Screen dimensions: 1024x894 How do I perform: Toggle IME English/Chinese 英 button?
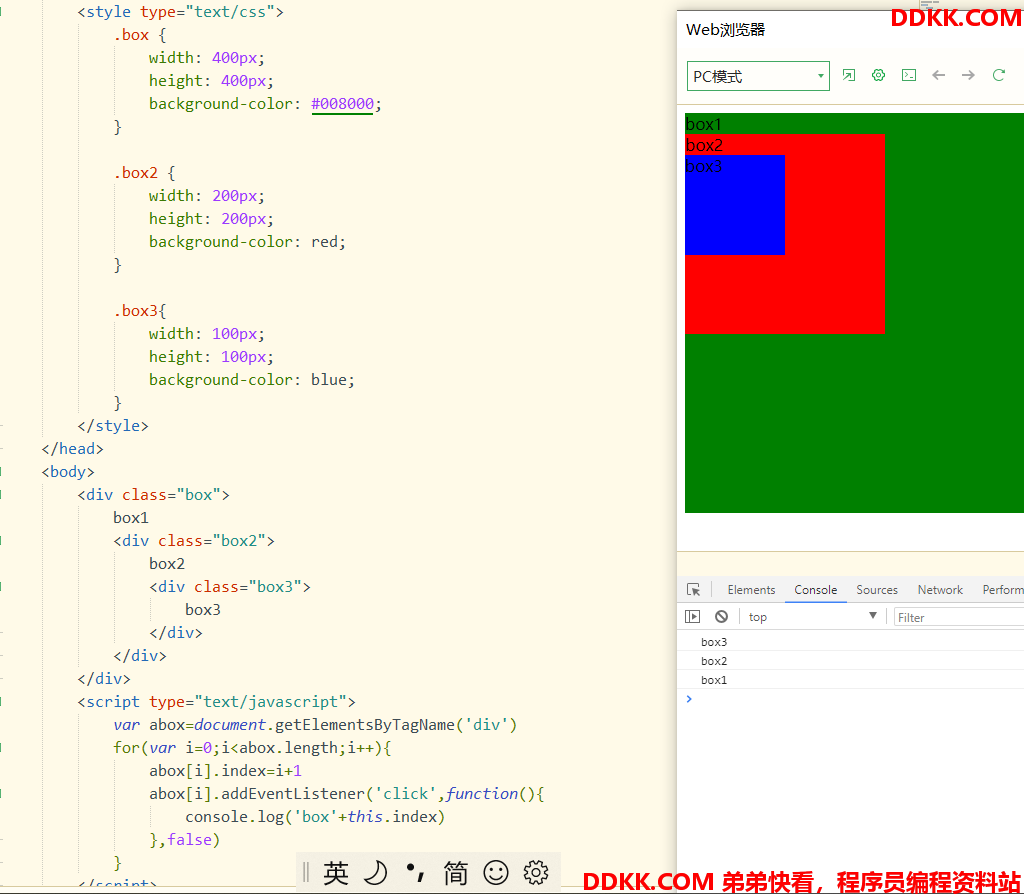click(x=336, y=872)
